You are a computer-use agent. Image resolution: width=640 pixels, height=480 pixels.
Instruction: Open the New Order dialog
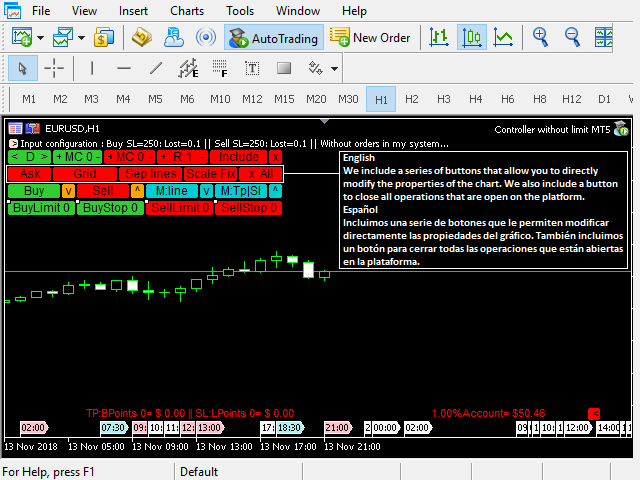coord(370,38)
